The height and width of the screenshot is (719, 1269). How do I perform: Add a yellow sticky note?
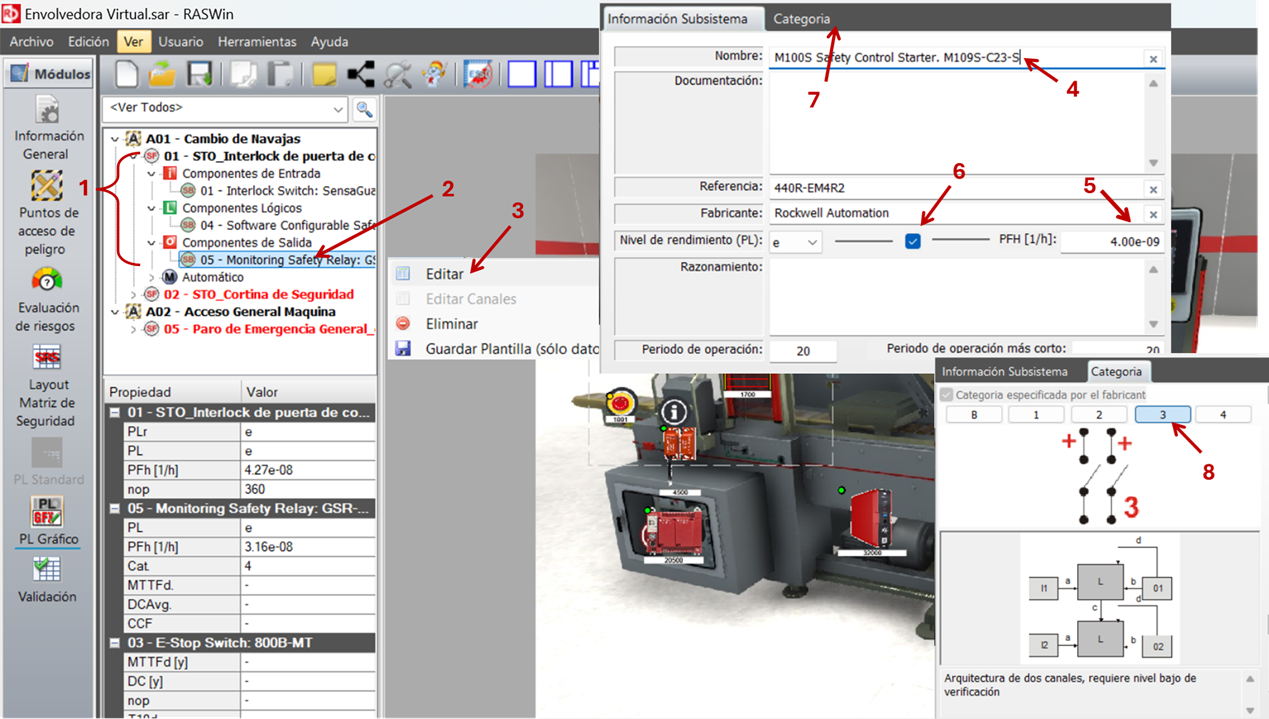324,74
